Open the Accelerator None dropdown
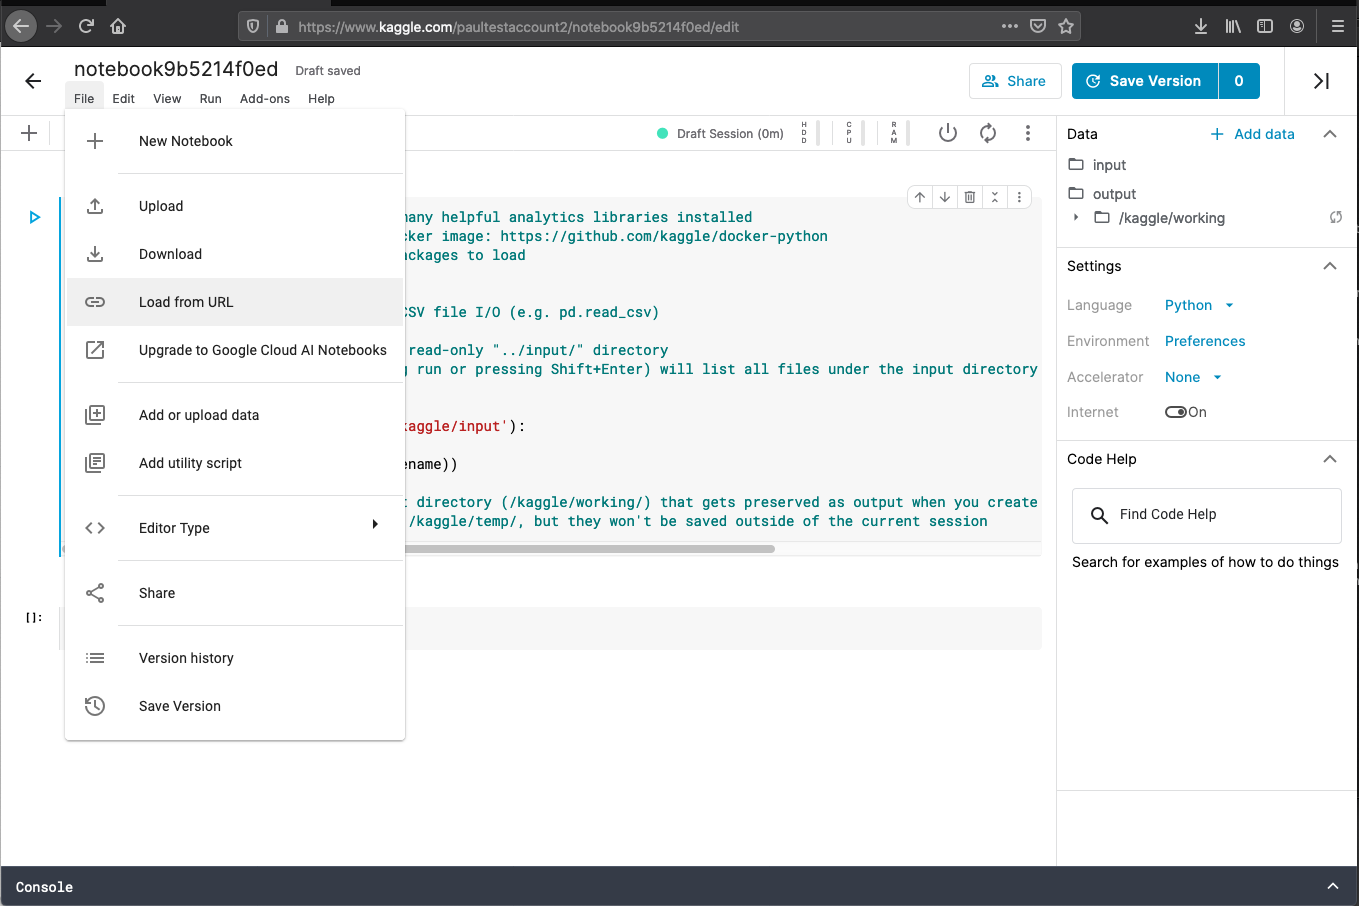Screen dimensions: 1359x906 tap(1193, 377)
